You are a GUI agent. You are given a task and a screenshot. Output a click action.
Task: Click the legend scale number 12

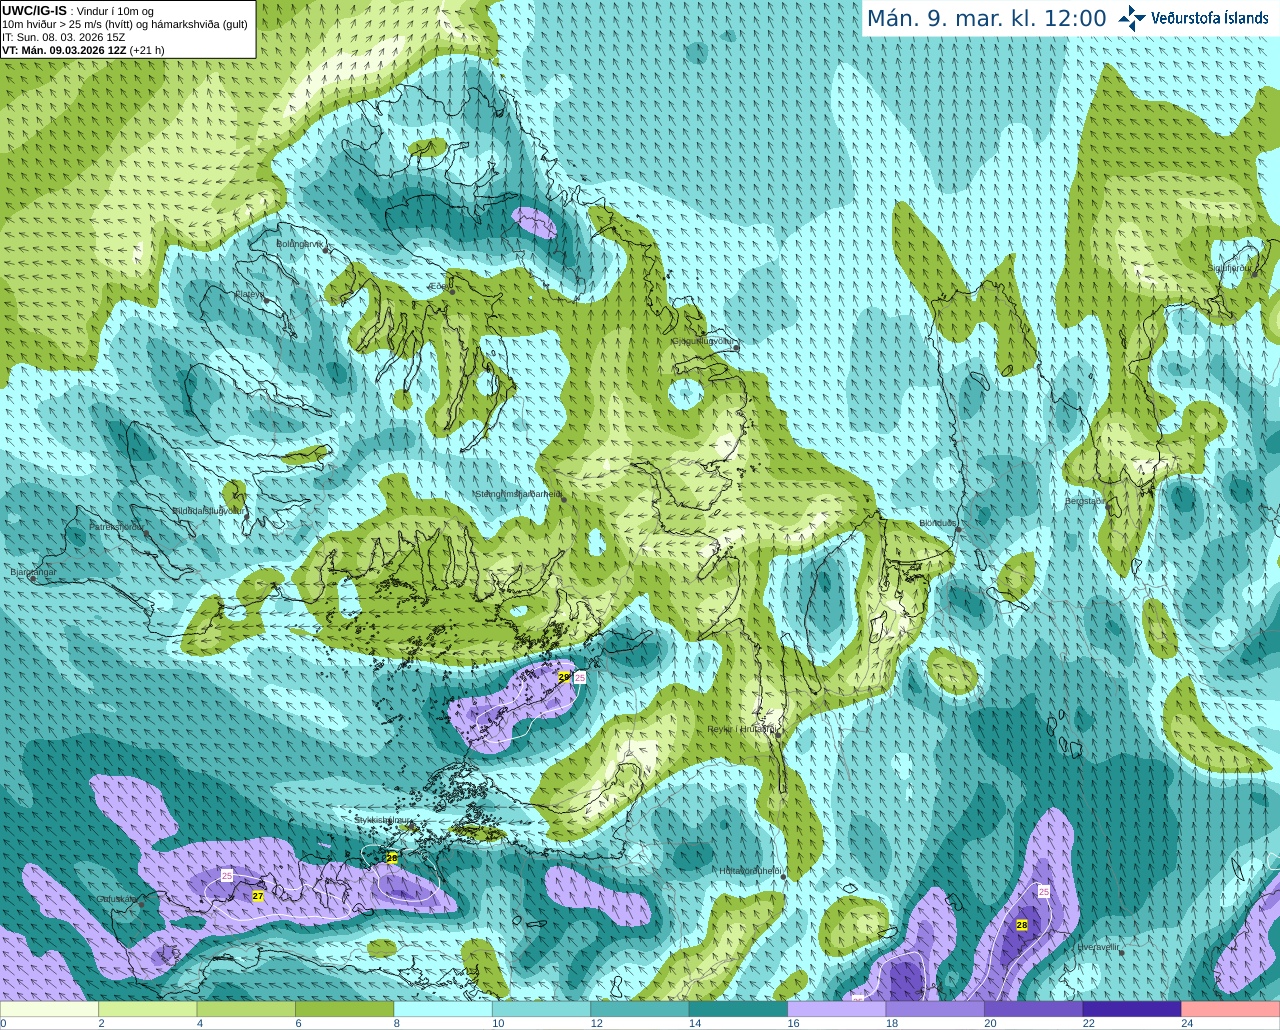pos(596,1023)
